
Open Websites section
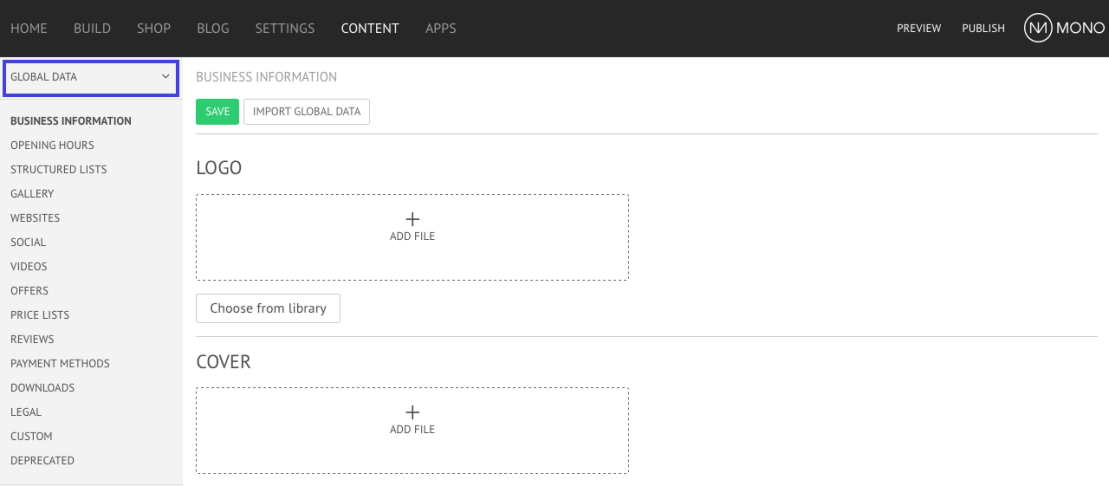click(x=35, y=218)
